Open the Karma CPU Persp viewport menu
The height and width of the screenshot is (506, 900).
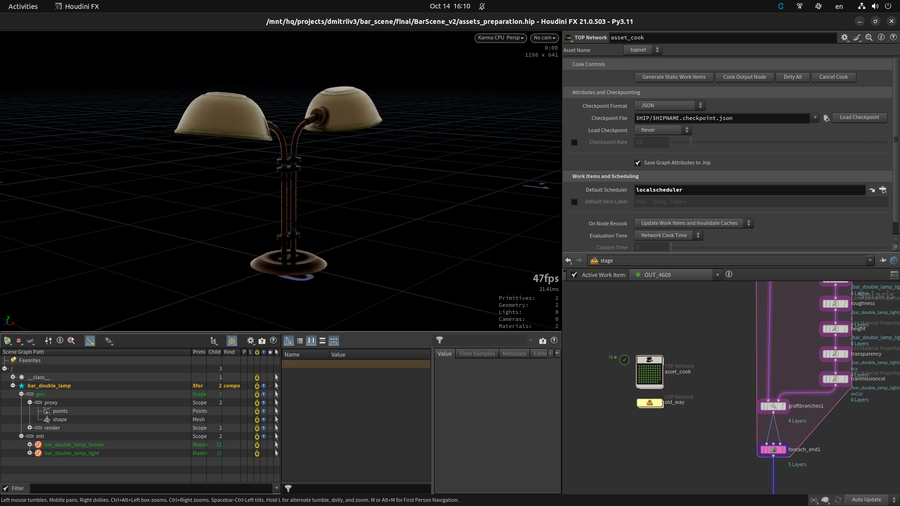click(x=500, y=38)
